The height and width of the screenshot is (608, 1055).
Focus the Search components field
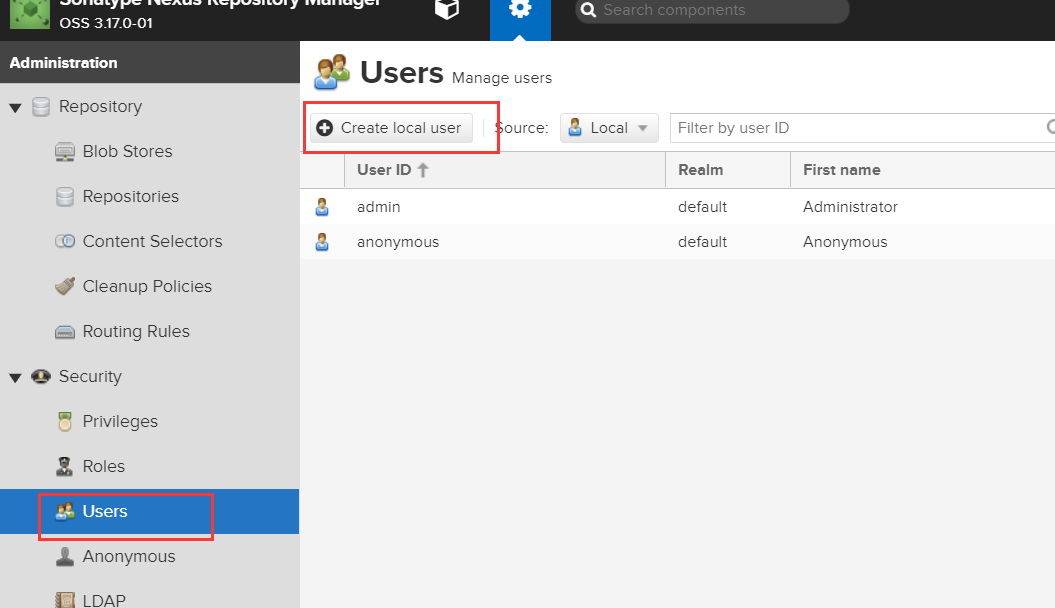click(713, 10)
